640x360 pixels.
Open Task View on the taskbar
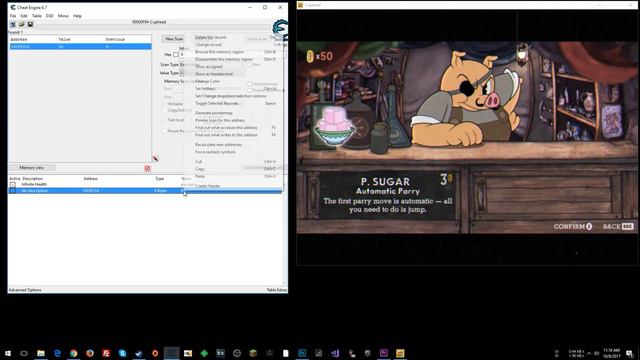pyautogui.click(x=24, y=353)
